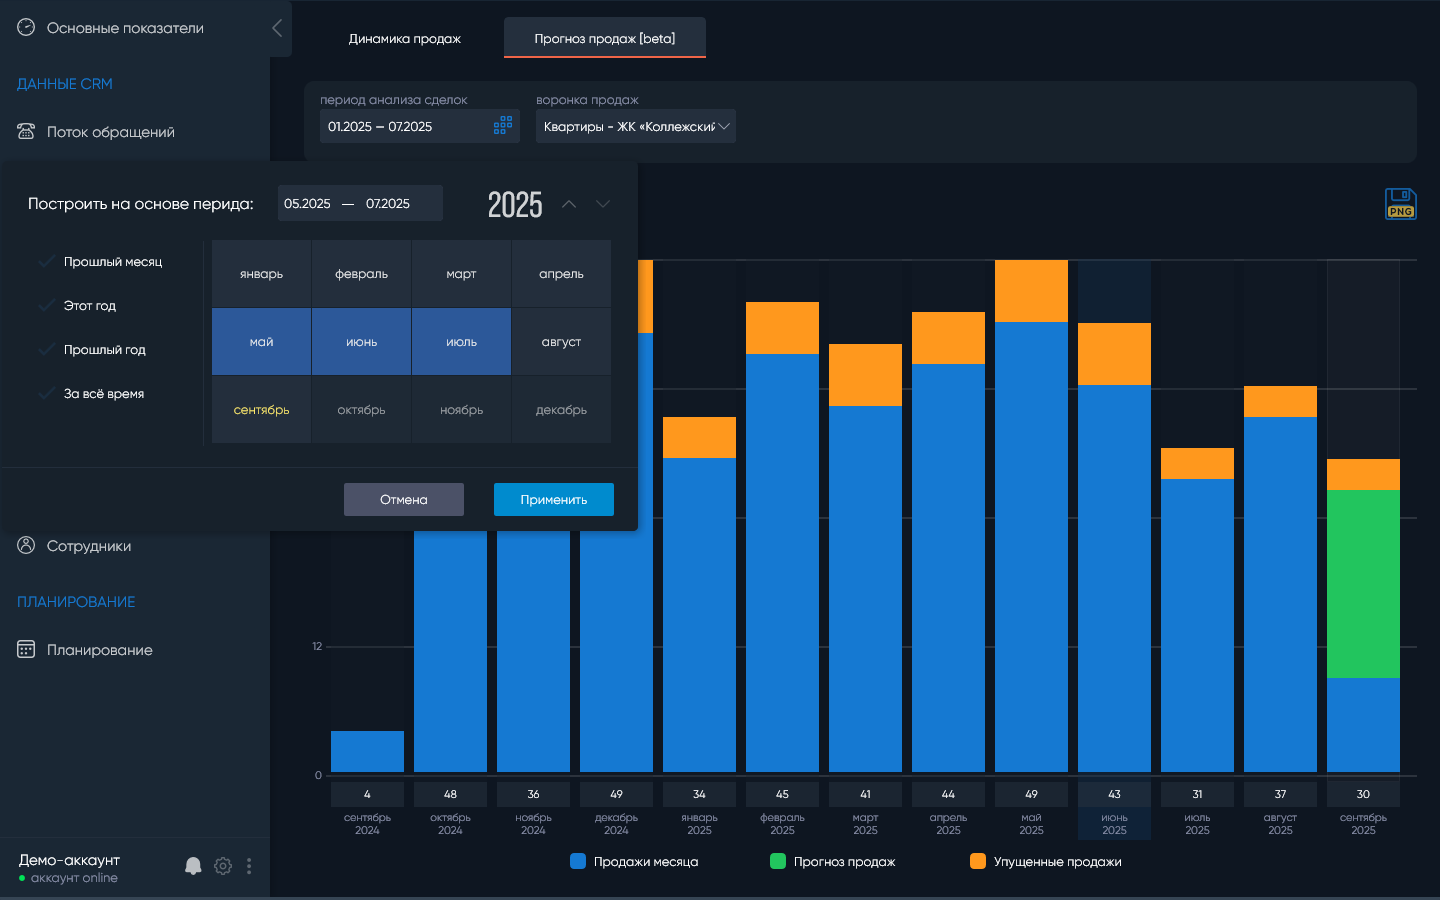Toggle the green Прогноз продаж legend swatch
The height and width of the screenshot is (900, 1440).
coord(778,861)
